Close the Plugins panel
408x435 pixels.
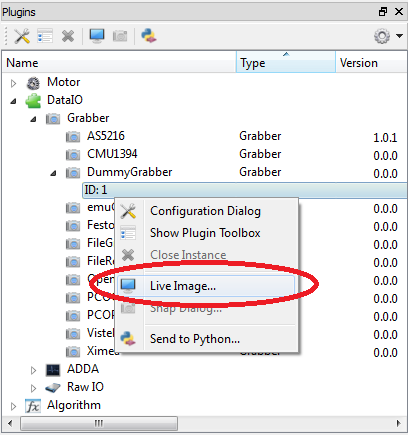click(399, 12)
